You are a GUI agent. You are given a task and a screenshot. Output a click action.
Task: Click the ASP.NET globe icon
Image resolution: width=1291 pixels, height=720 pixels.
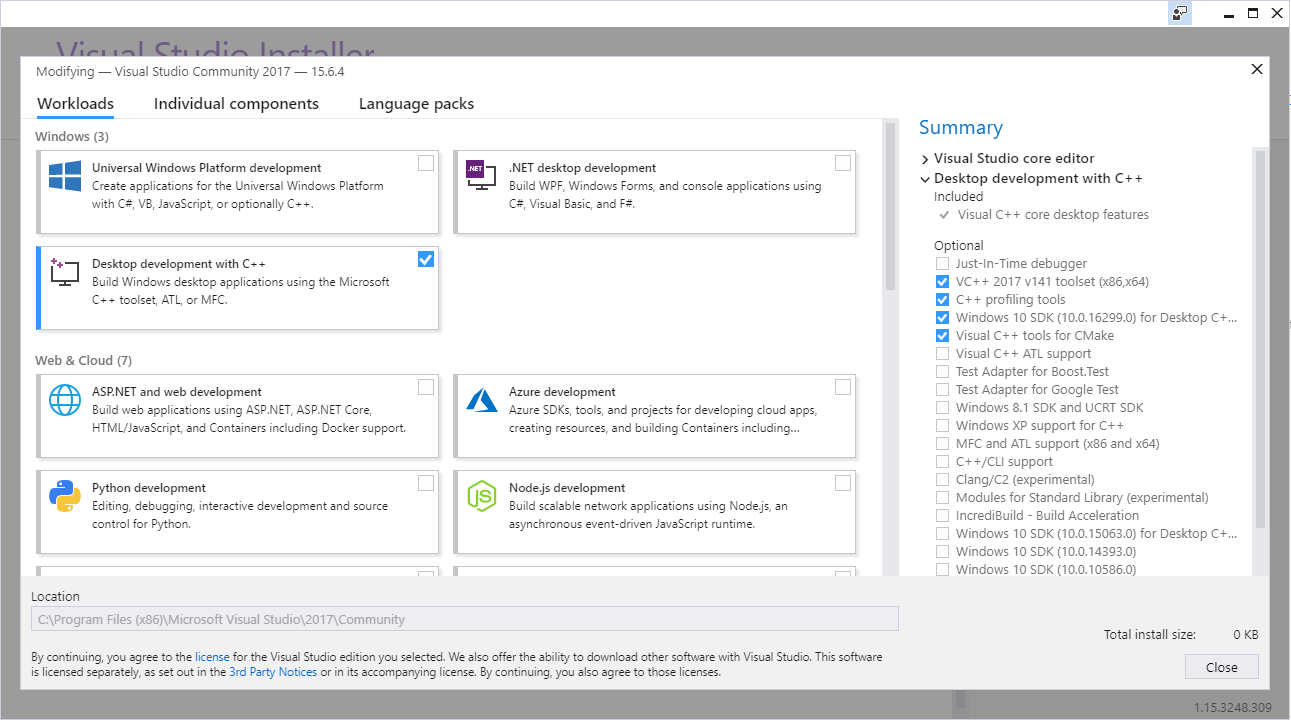click(65, 400)
